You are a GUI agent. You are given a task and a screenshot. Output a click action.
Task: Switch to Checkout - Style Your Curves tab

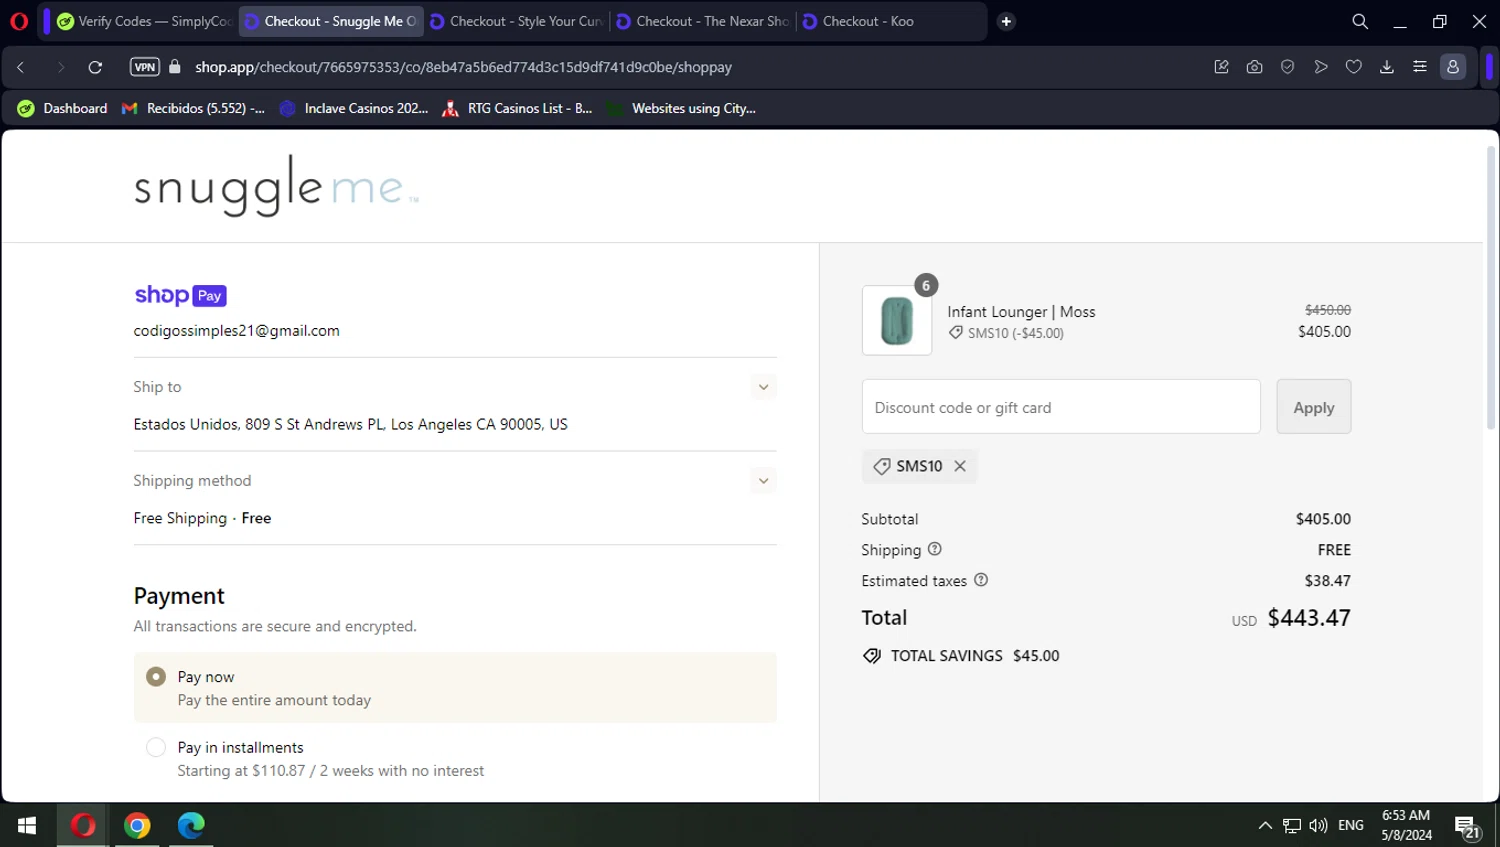pyautogui.click(x=517, y=21)
